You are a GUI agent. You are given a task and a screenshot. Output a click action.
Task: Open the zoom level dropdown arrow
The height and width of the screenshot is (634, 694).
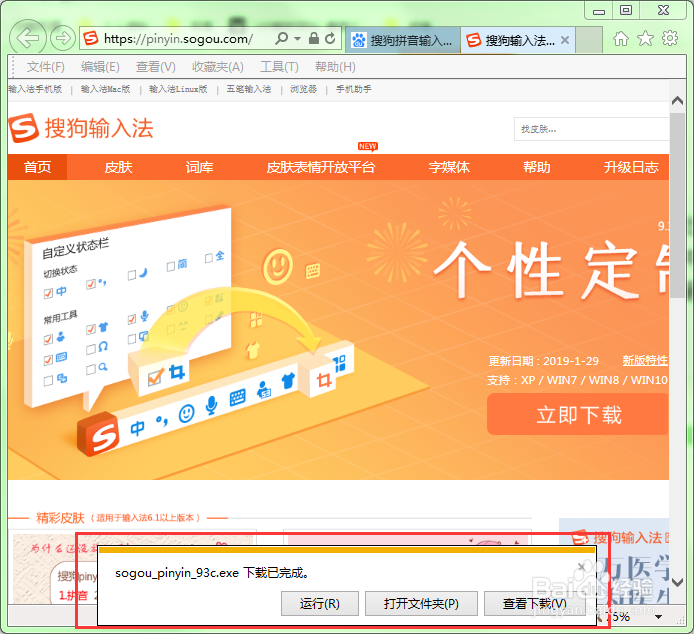click(659, 617)
